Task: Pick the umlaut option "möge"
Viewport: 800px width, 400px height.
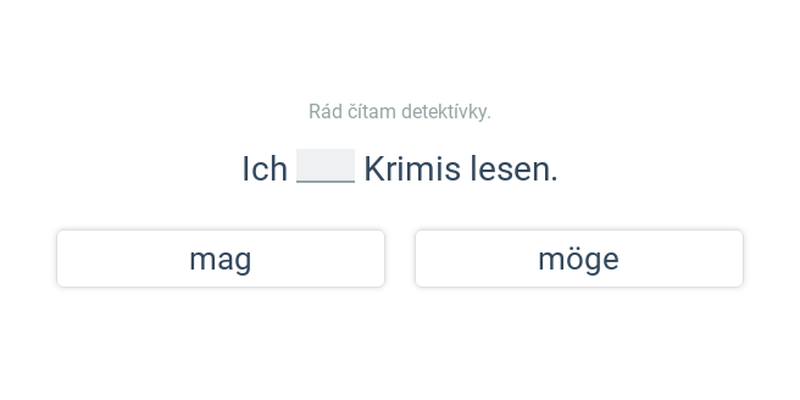Action: [x=579, y=259]
